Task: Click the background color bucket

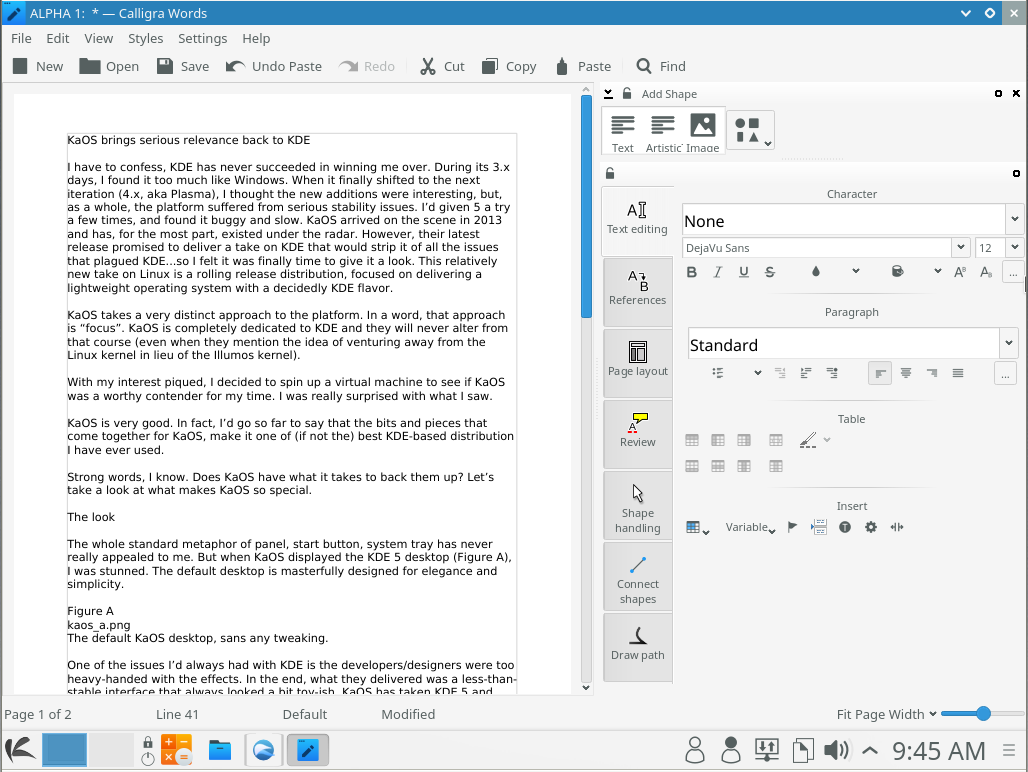Action: click(x=898, y=271)
